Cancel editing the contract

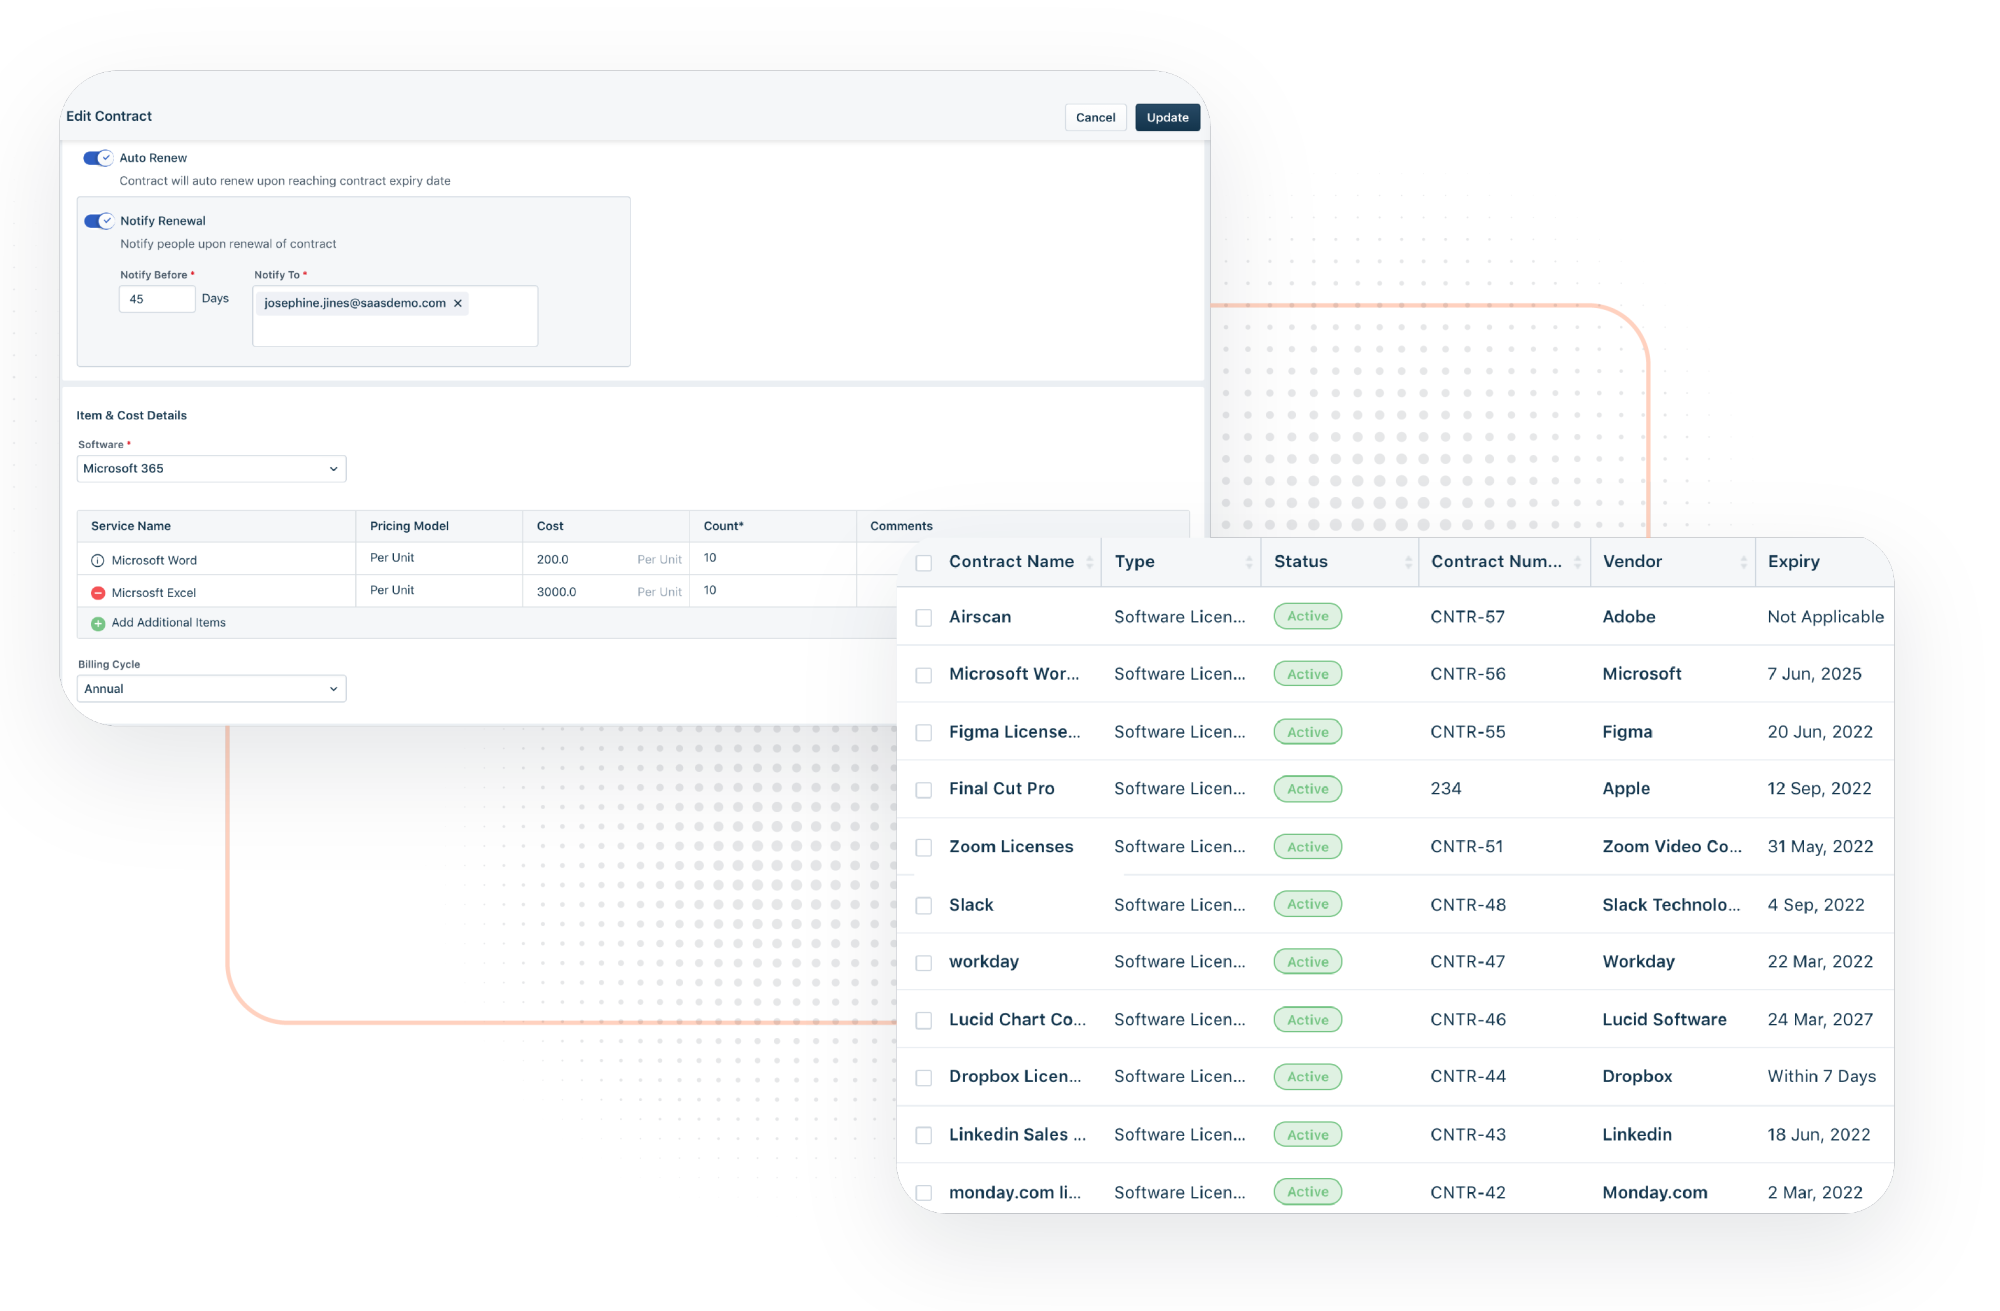pyautogui.click(x=1095, y=117)
